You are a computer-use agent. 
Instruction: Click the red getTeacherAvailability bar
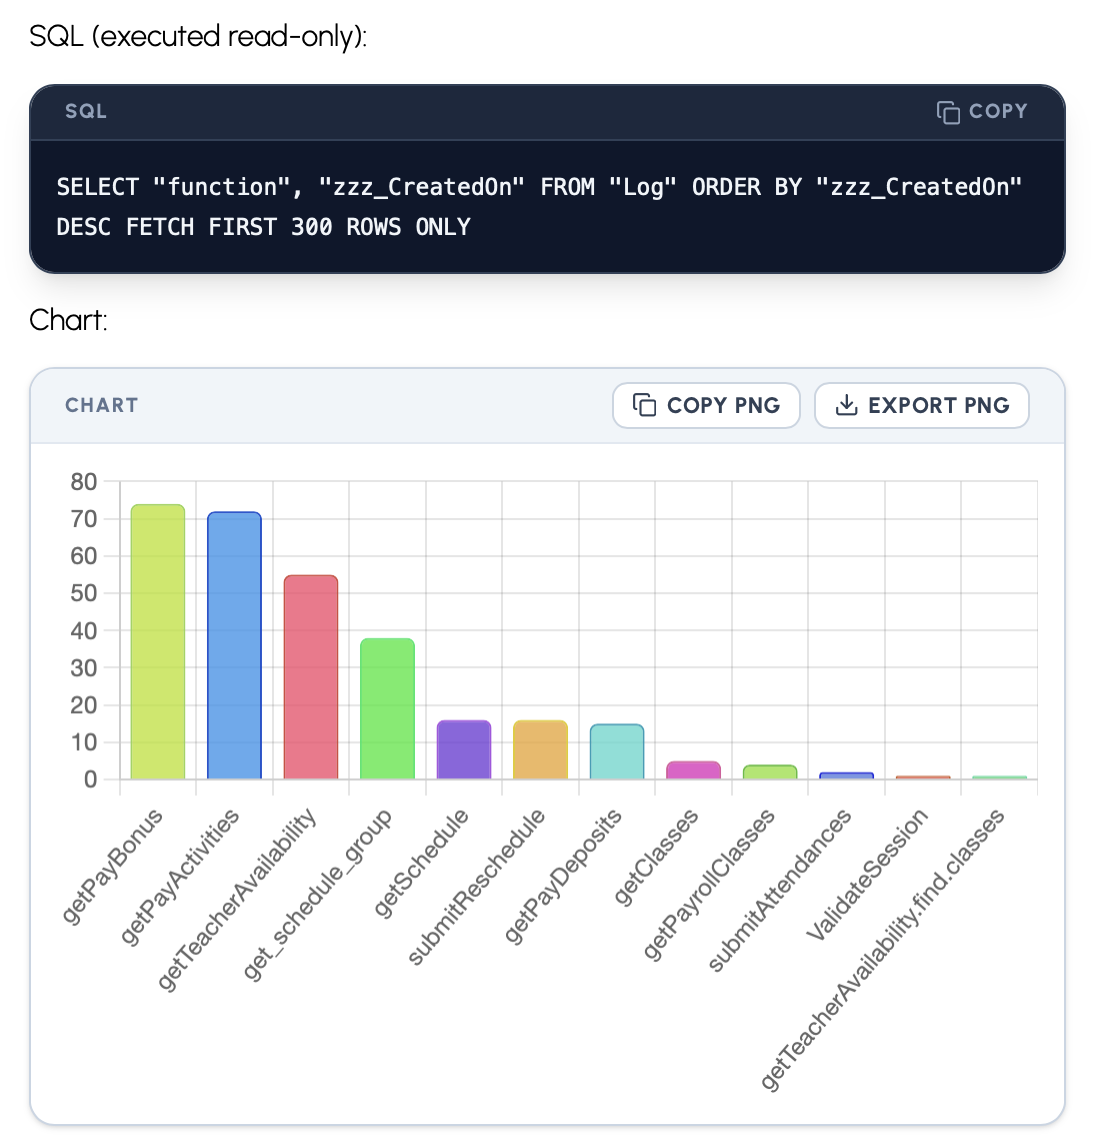[311, 677]
